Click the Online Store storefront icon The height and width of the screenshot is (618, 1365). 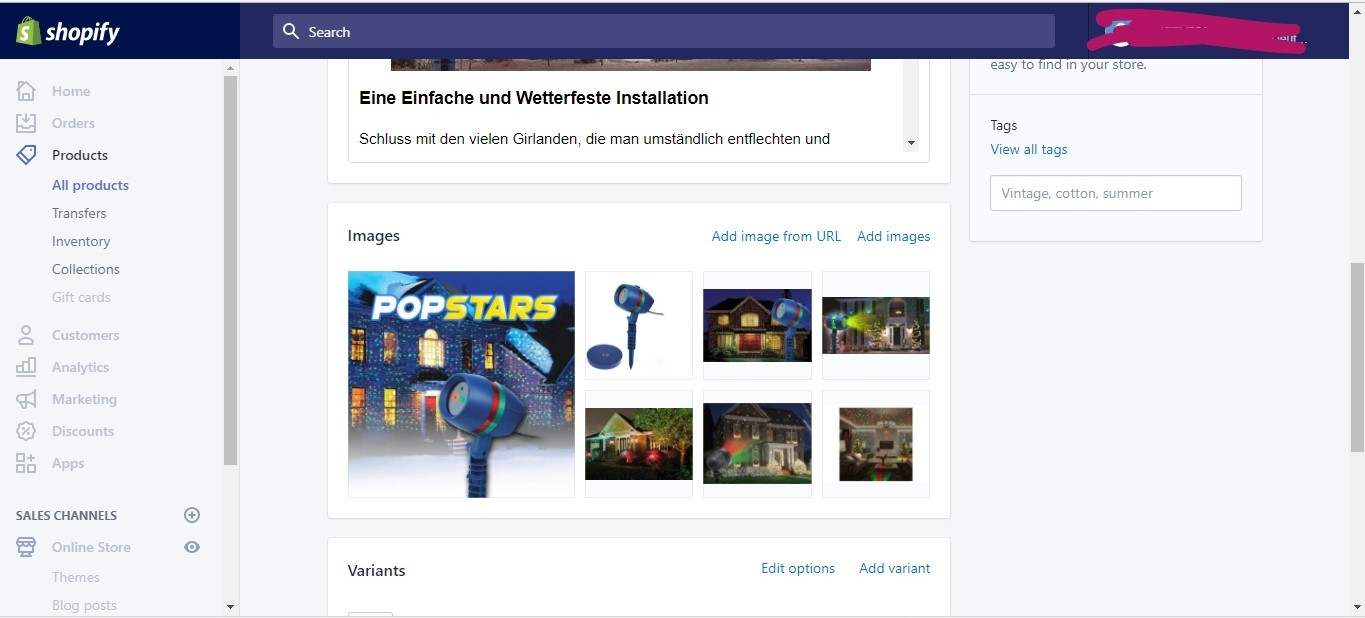(26, 547)
